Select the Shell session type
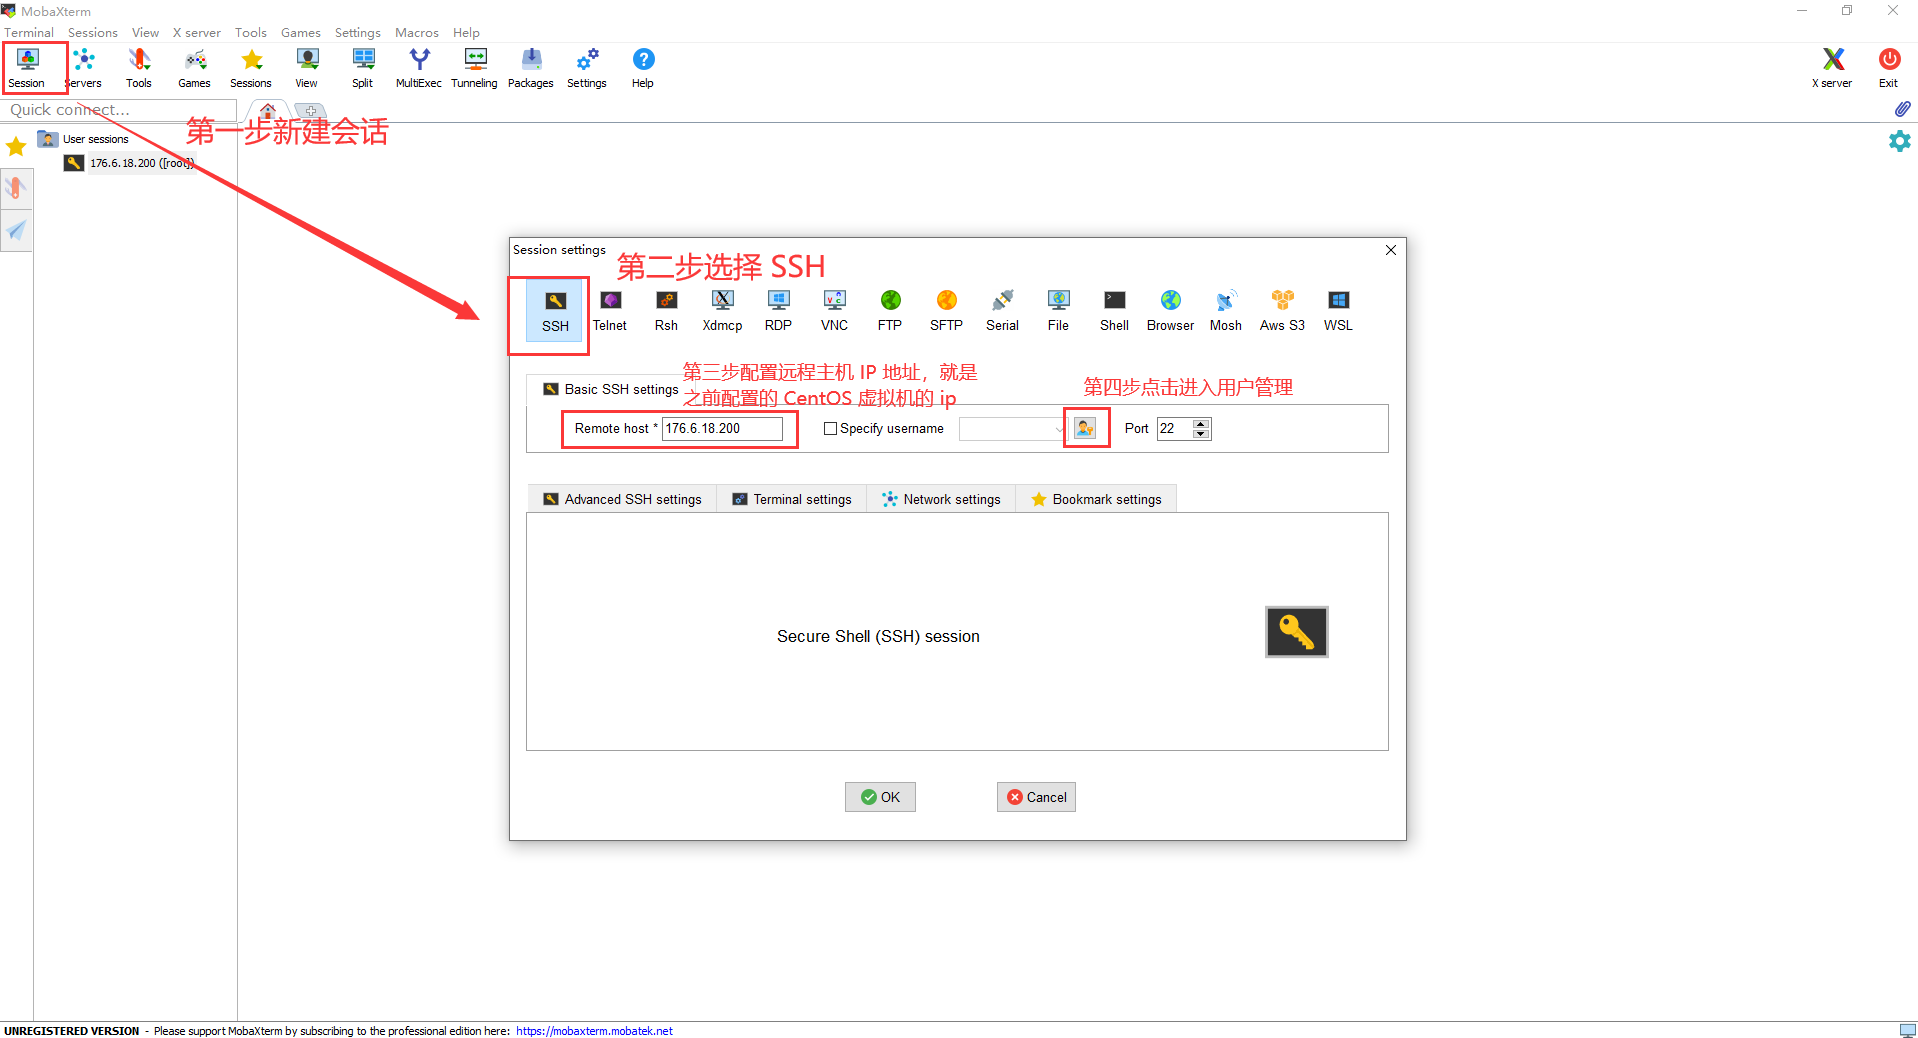 tap(1114, 311)
